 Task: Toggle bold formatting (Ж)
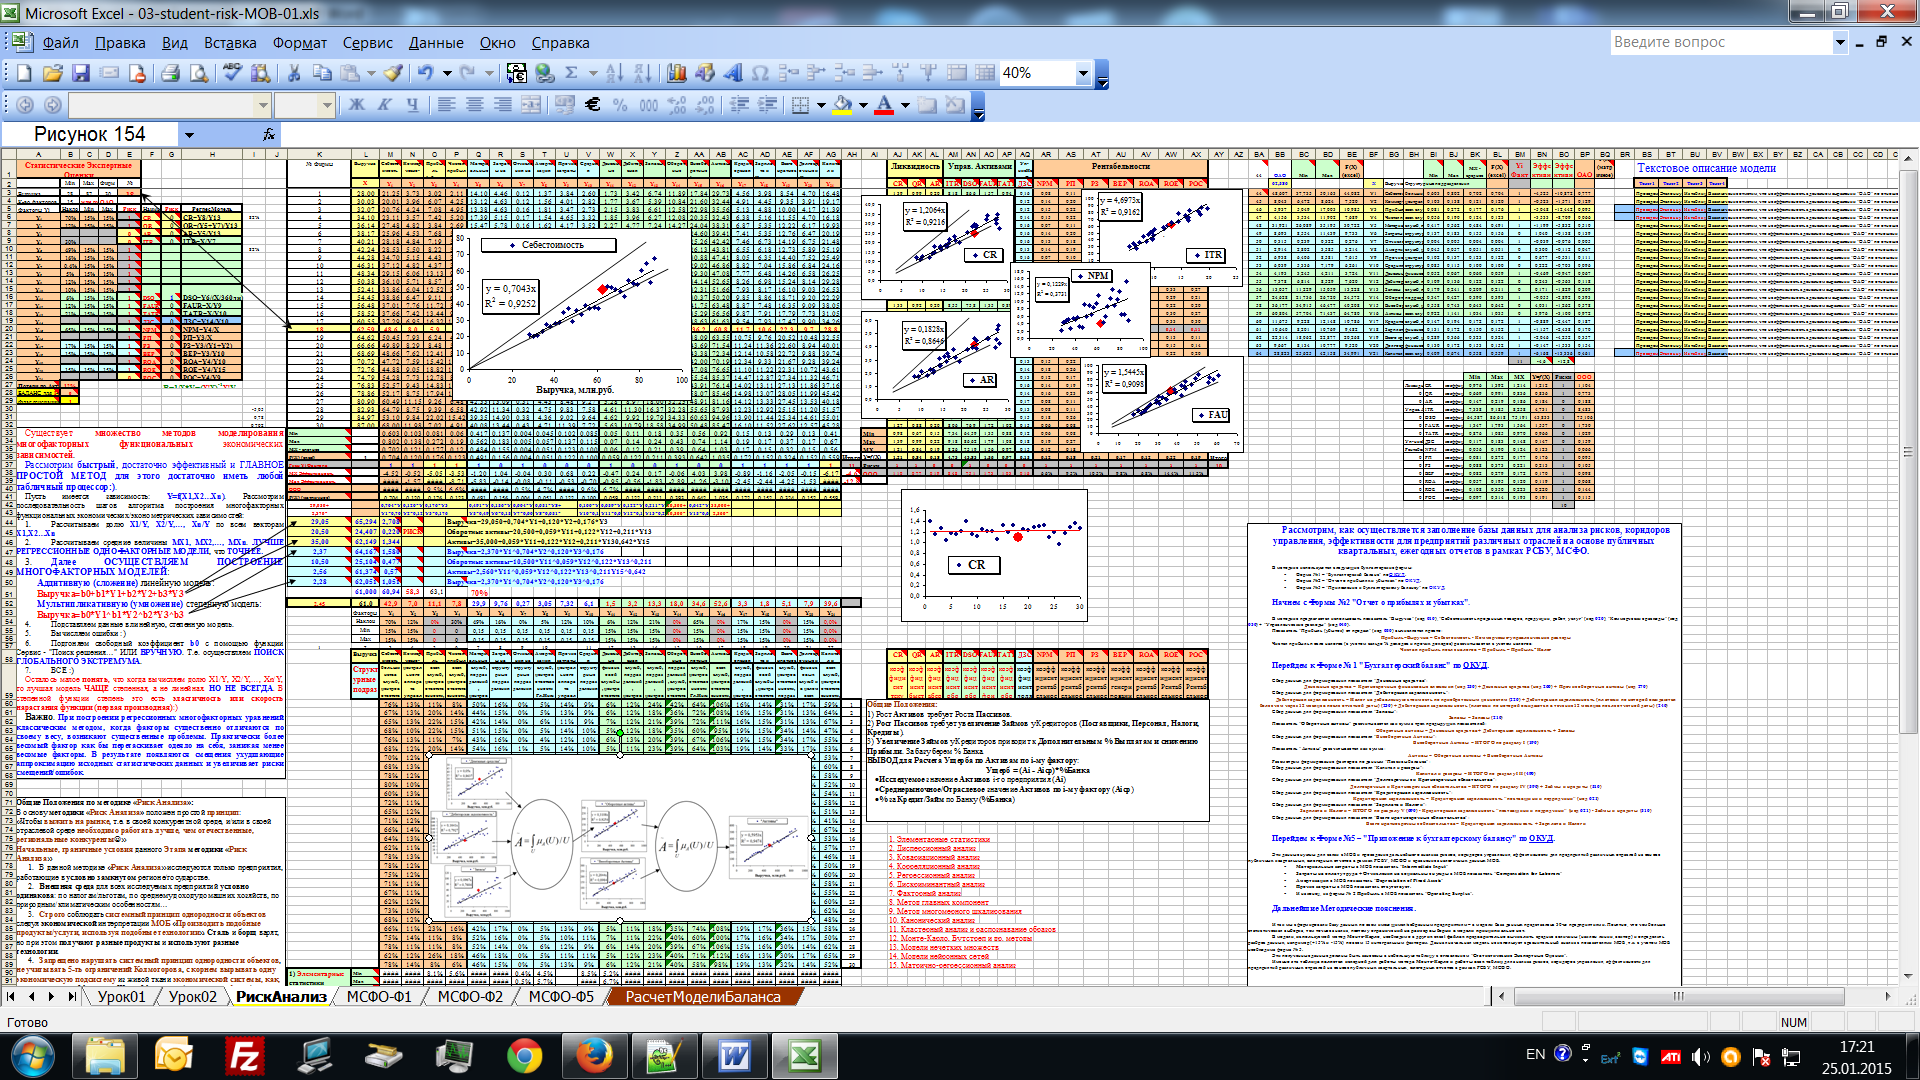coord(356,104)
